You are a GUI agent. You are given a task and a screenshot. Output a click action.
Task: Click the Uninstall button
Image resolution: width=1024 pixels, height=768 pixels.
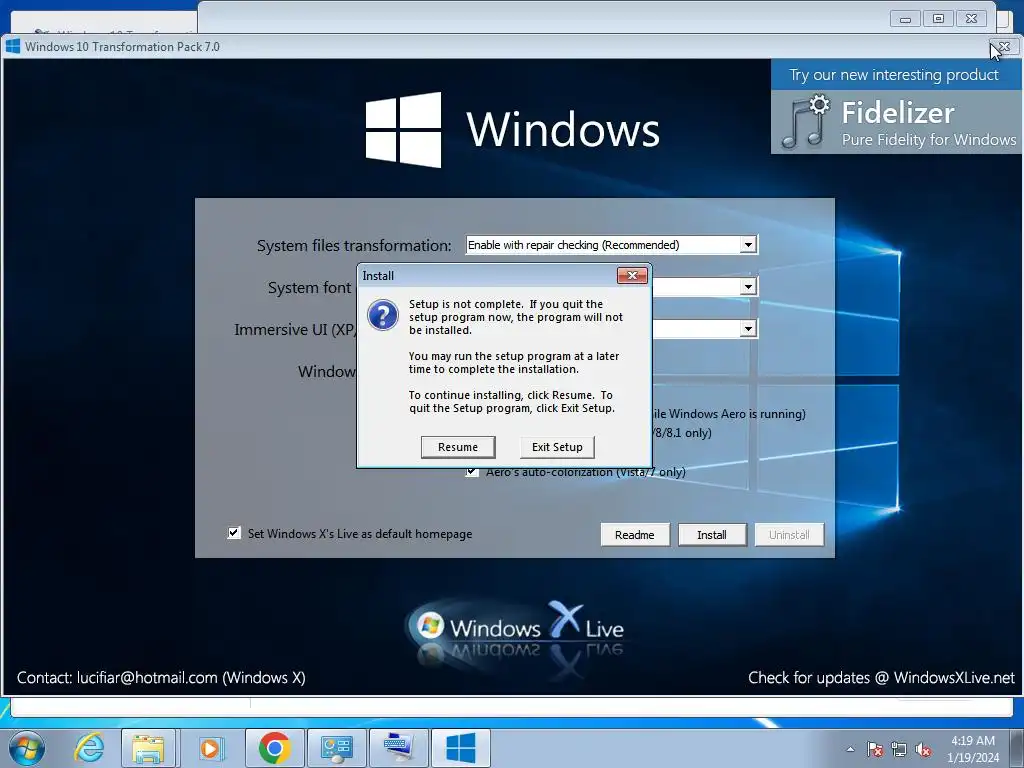point(789,535)
